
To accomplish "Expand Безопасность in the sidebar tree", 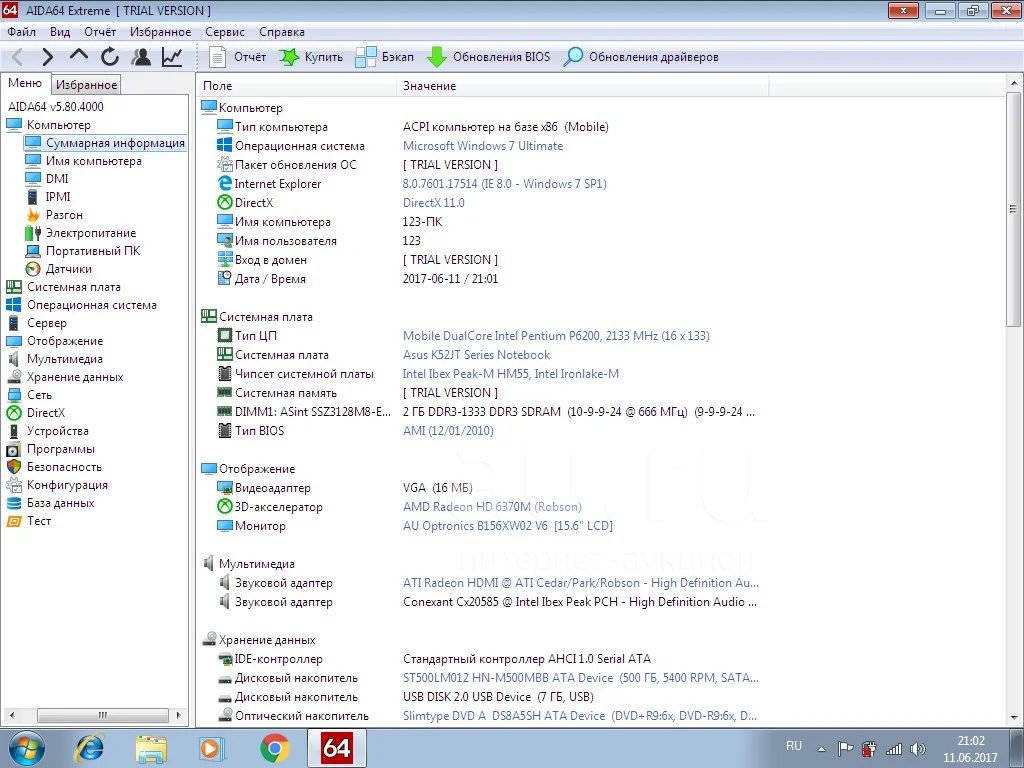I will [x=64, y=467].
